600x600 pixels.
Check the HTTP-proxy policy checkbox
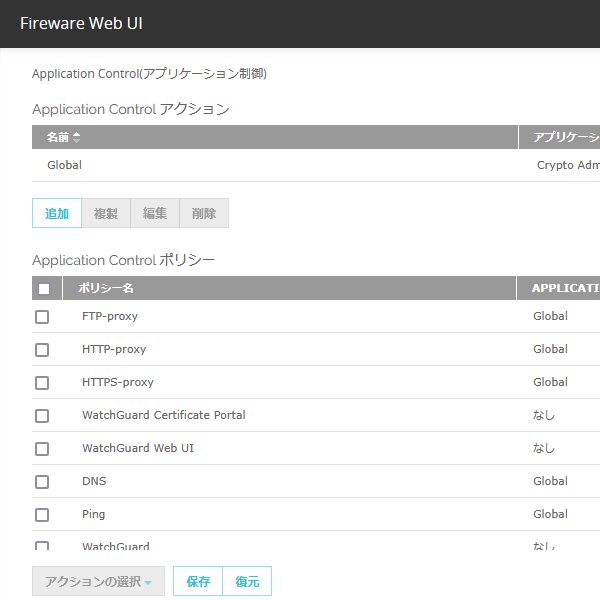(x=42, y=350)
